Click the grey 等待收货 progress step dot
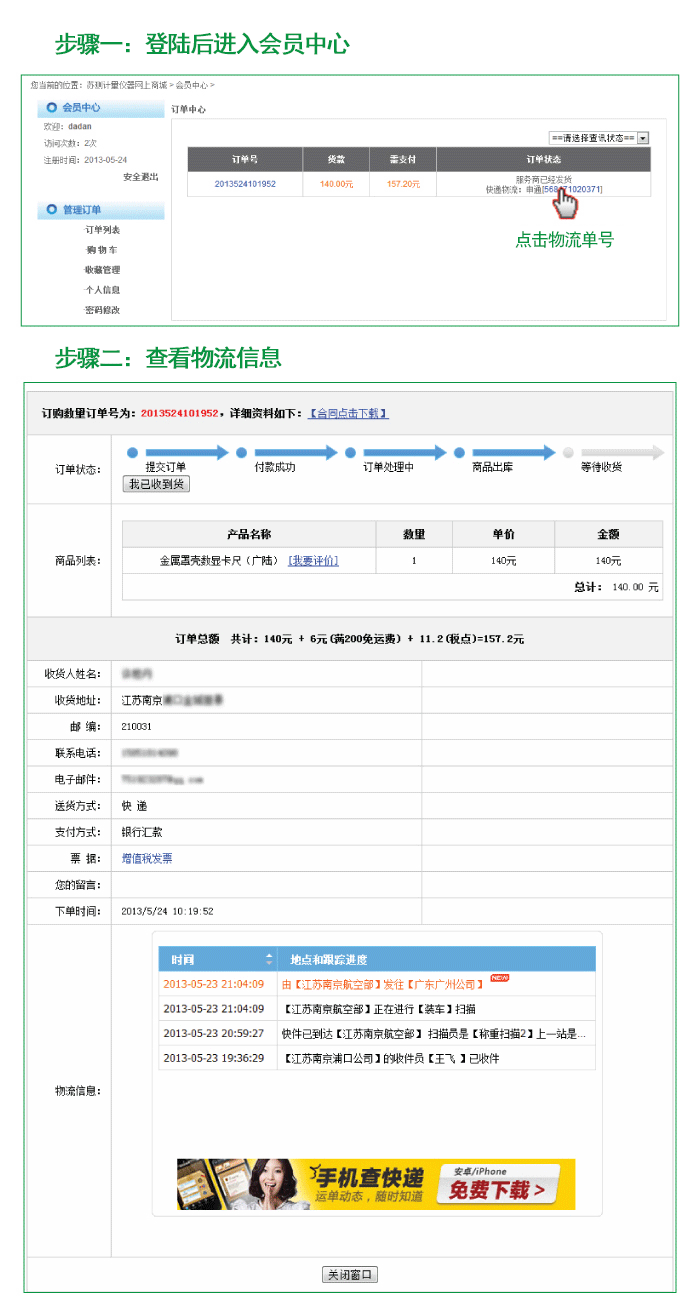The width and height of the screenshot is (700, 1315). click(568, 452)
